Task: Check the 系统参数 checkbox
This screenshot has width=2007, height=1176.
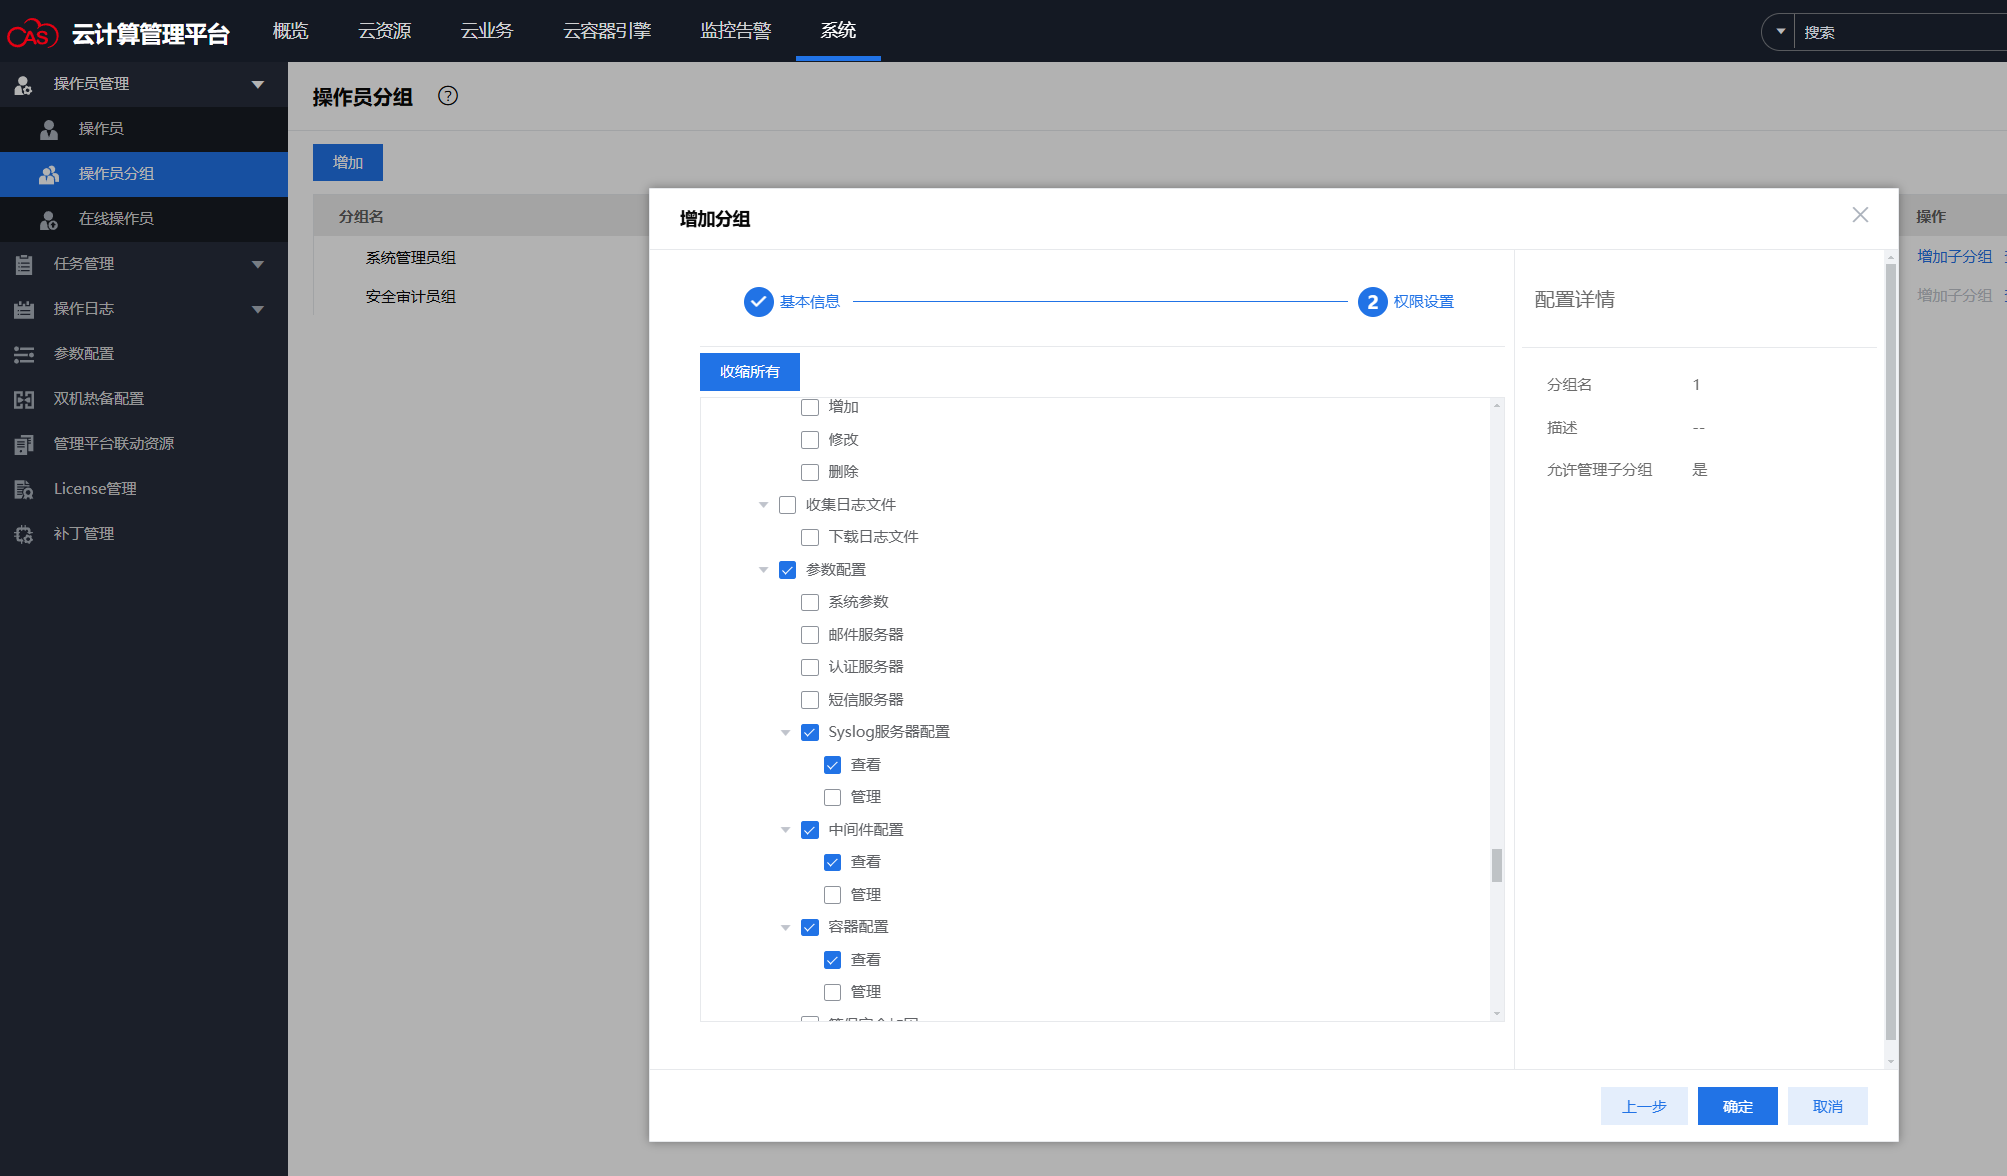Action: point(810,602)
